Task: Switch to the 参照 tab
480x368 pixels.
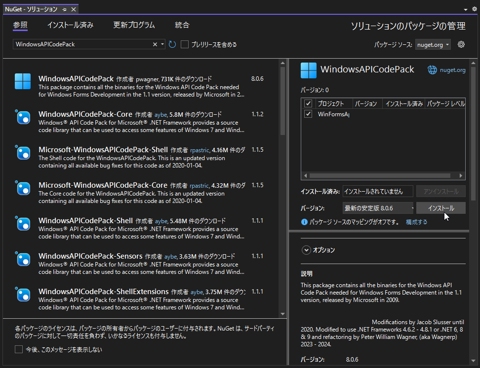Action: [x=20, y=25]
